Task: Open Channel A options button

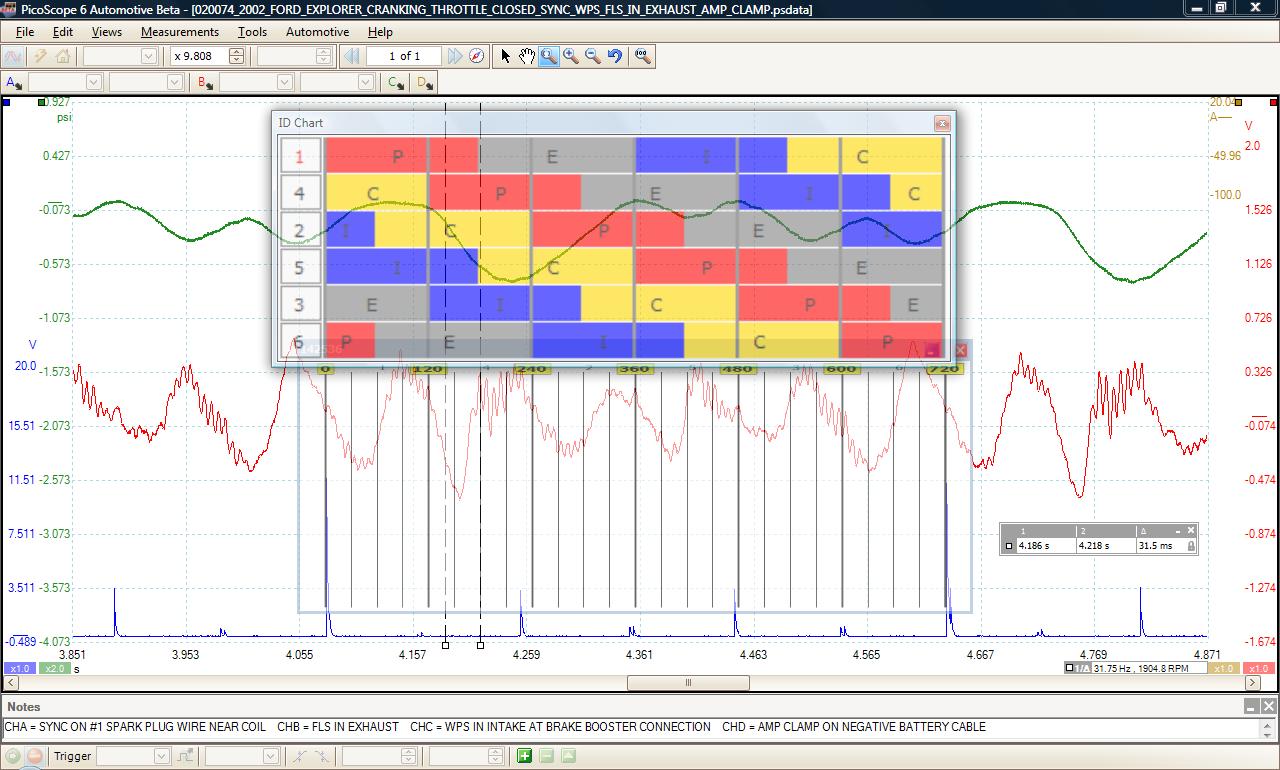Action: (14, 82)
